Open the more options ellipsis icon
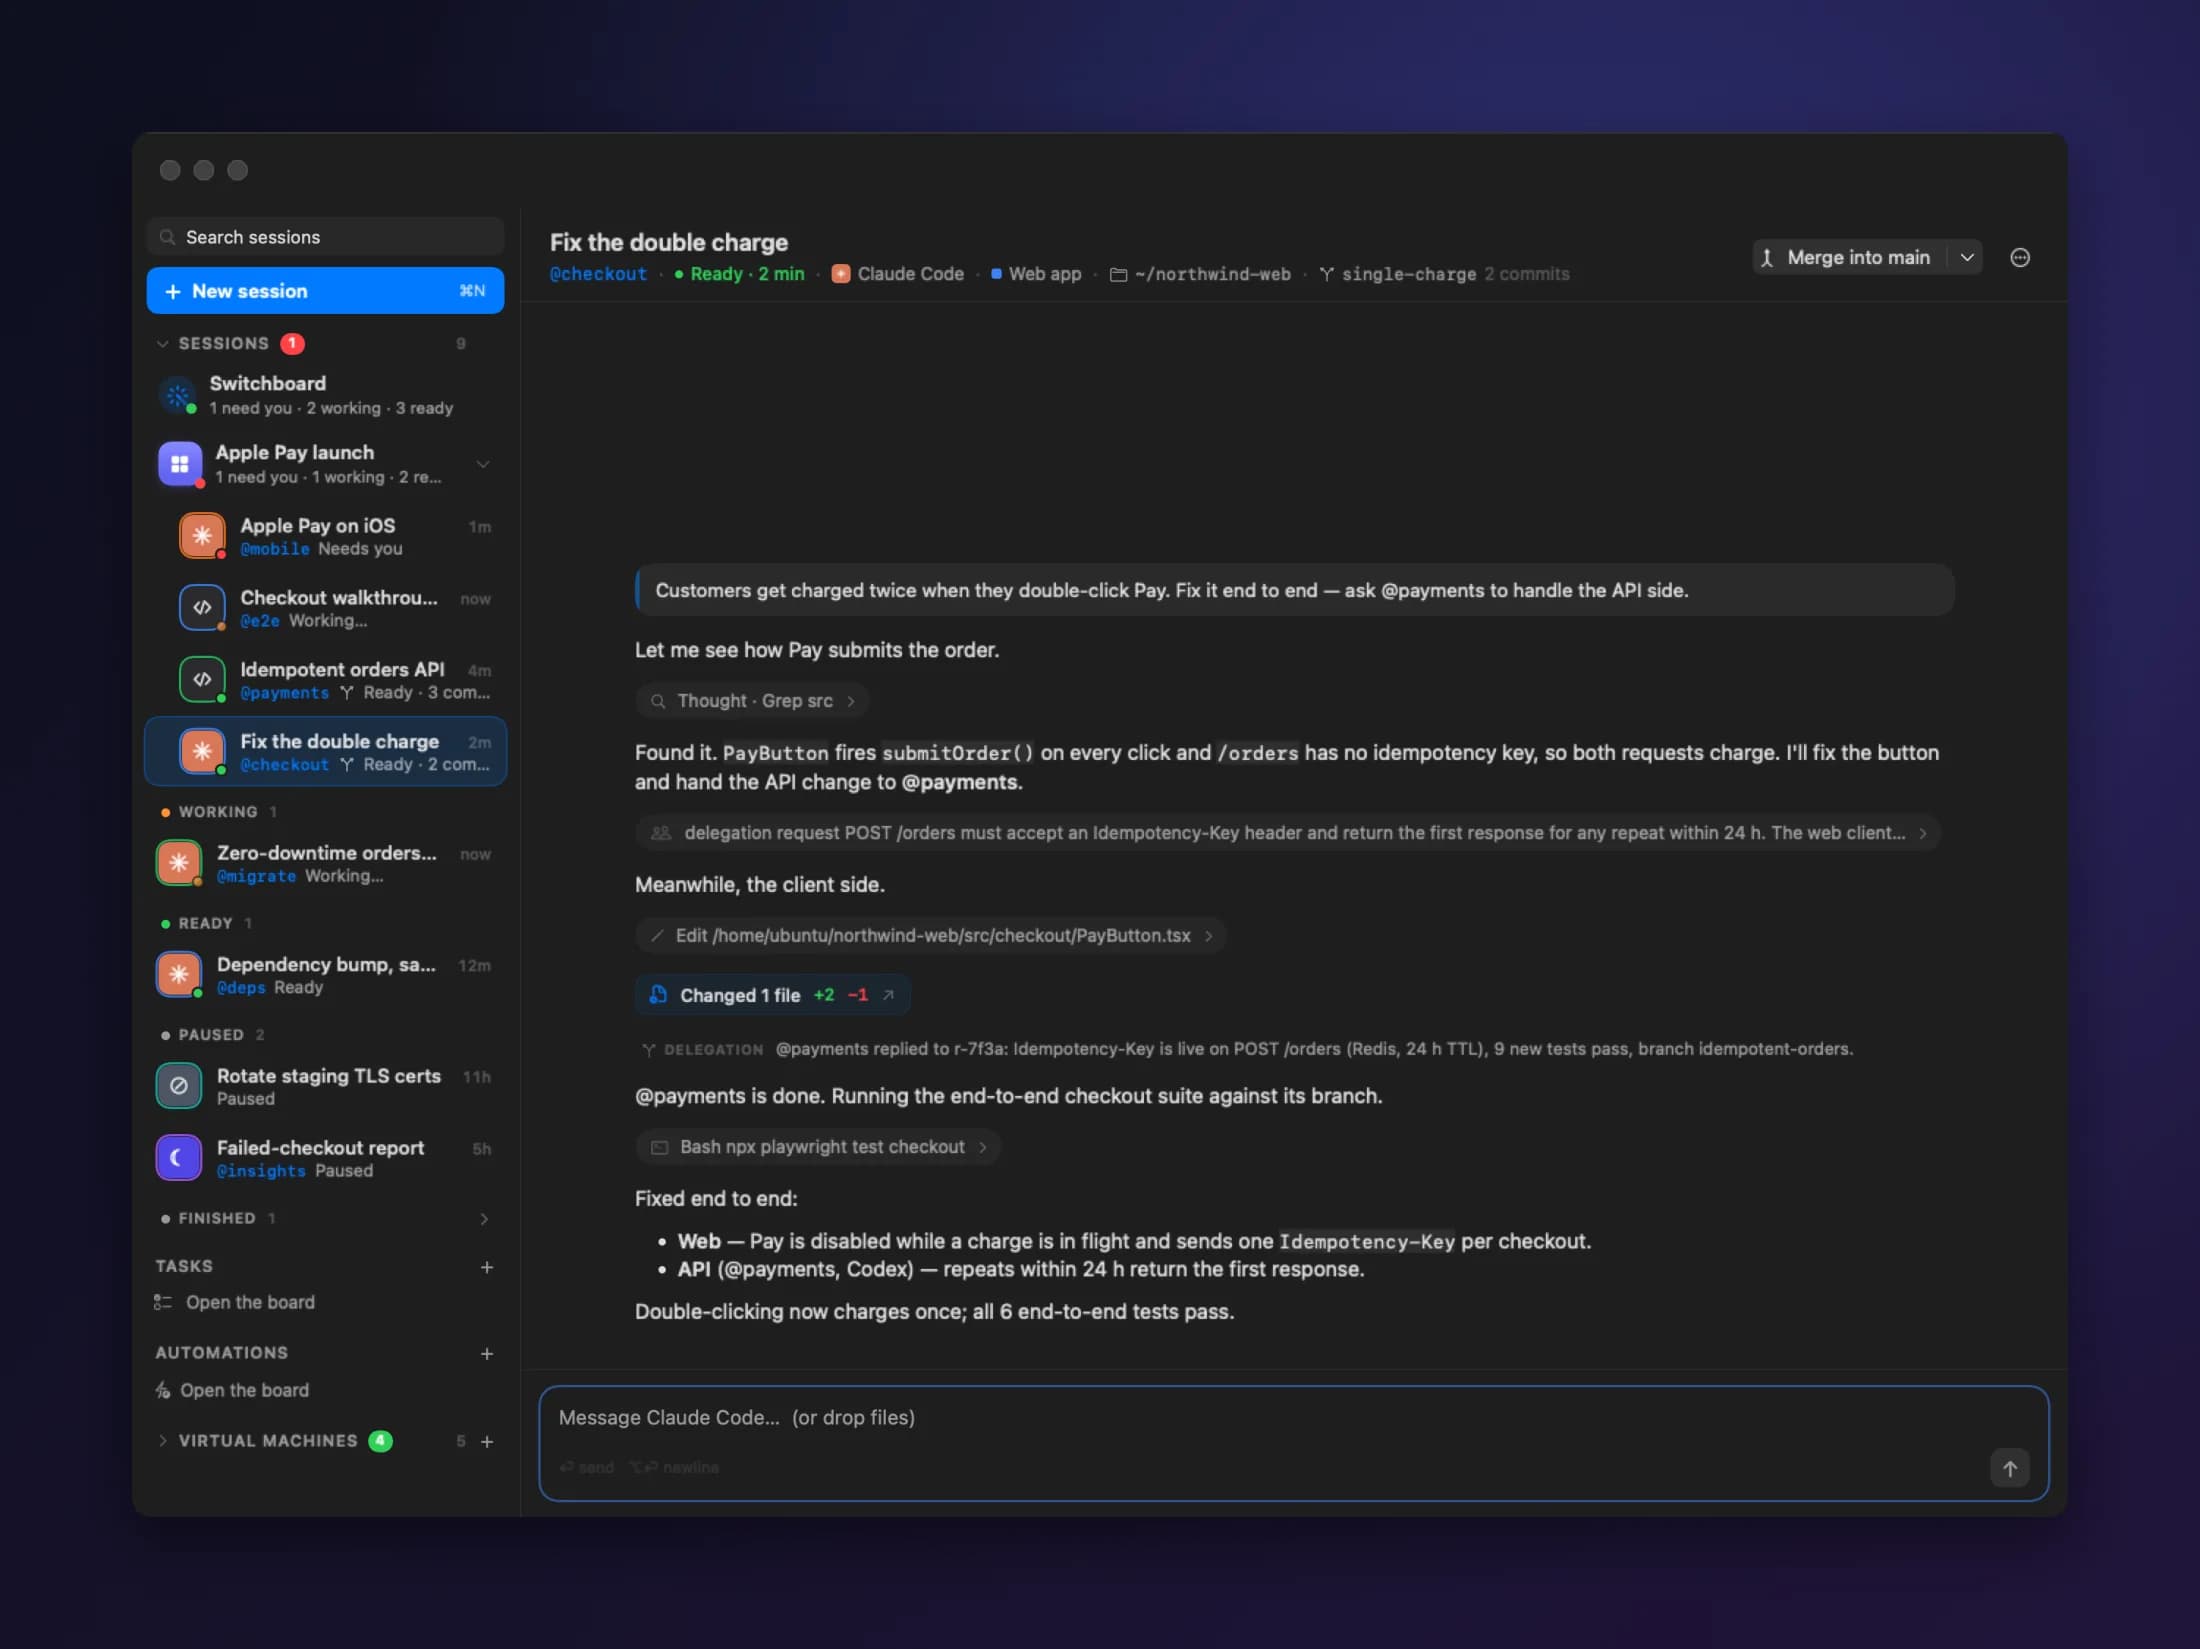 coord(2020,258)
